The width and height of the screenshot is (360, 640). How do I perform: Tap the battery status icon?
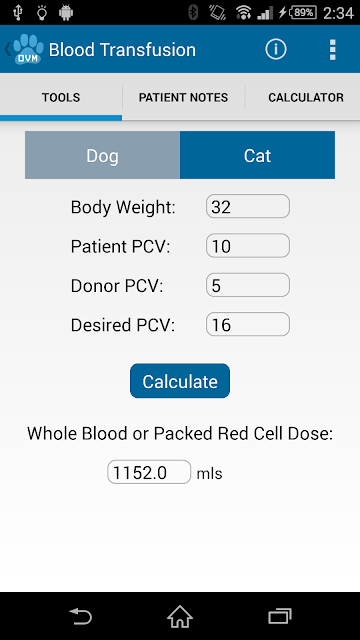(302, 13)
